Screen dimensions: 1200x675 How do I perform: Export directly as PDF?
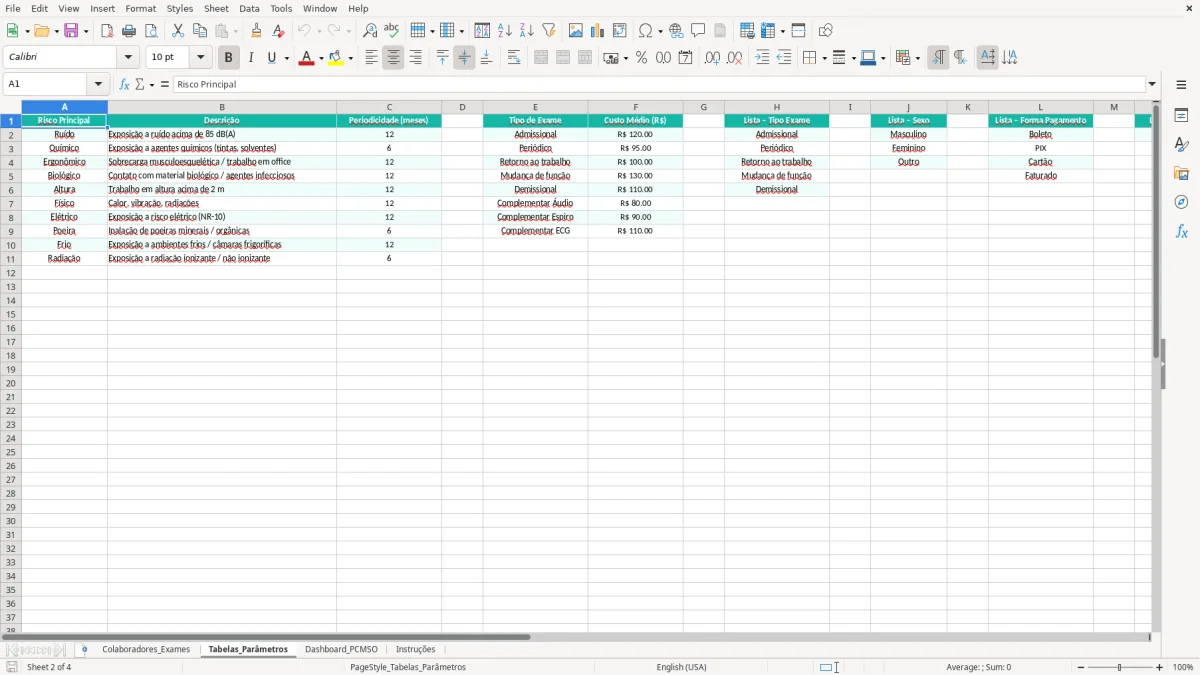pyautogui.click(x=107, y=31)
